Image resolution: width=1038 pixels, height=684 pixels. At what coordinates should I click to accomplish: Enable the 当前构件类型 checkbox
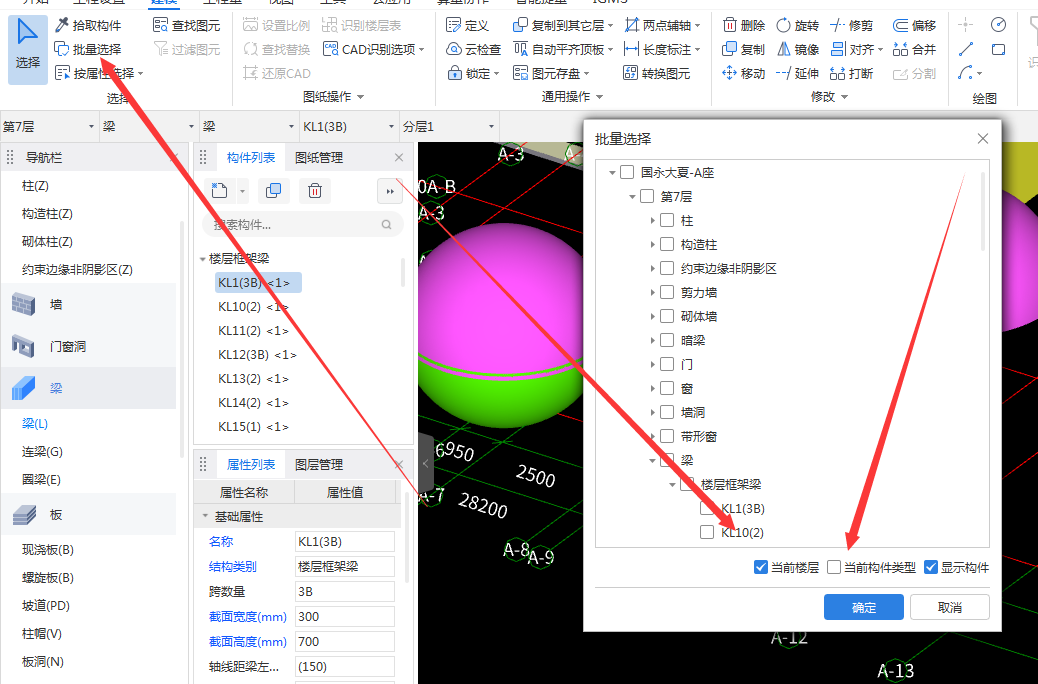pyautogui.click(x=834, y=567)
